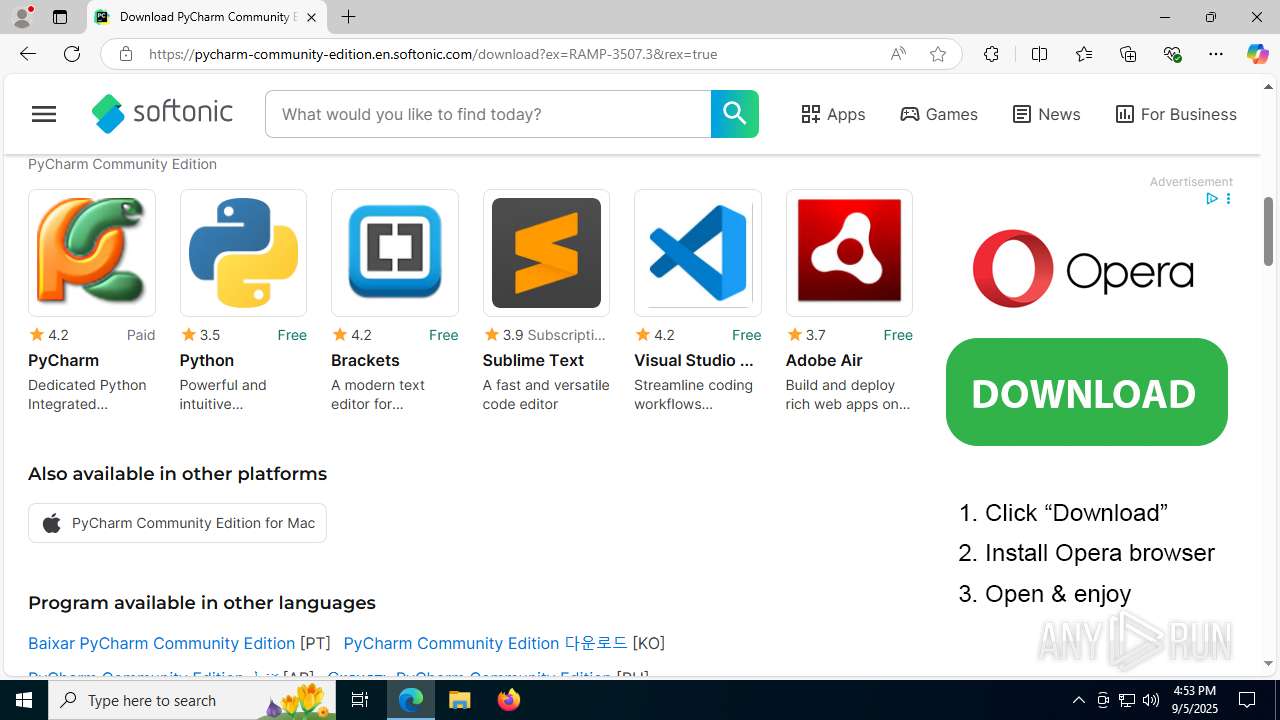Open Collections in Edge toolbar
The image size is (1280, 720).
(1128, 54)
